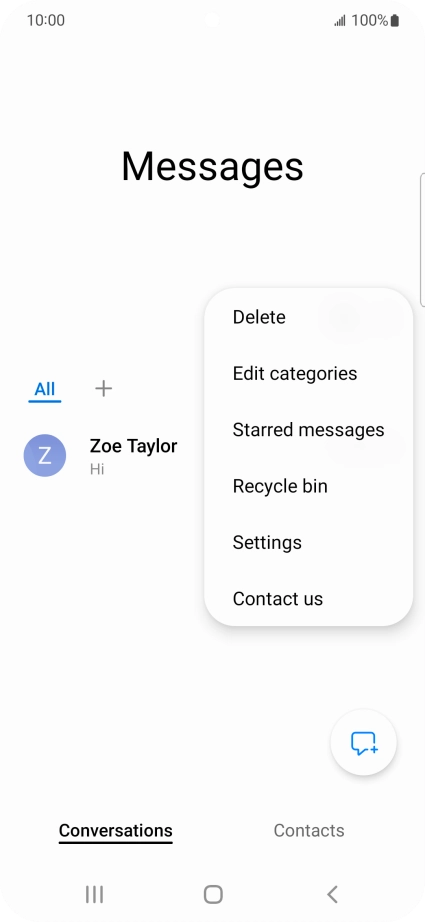Tap the signal strength icon
Viewport: 425px width, 922px height.
[x=340, y=21]
